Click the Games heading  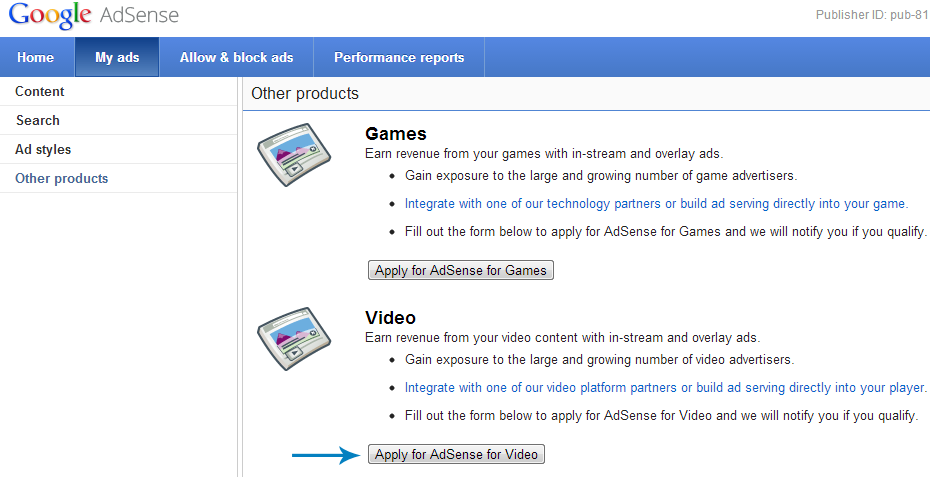tap(396, 133)
